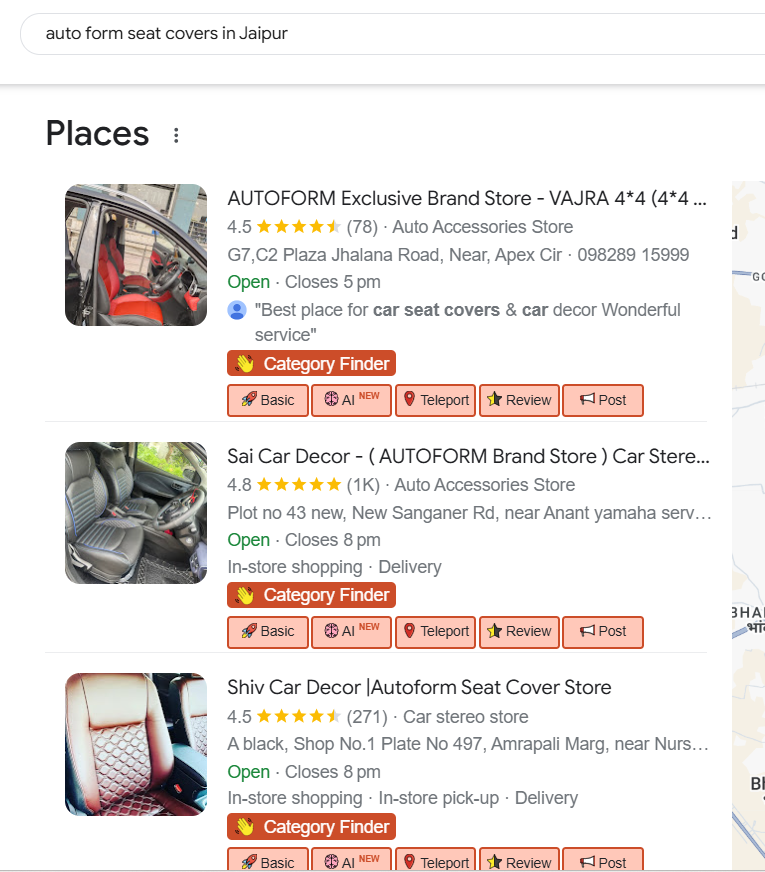
Task: Click Teleport pin button for AUTOFORM Exclusive store
Action: pos(435,400)
